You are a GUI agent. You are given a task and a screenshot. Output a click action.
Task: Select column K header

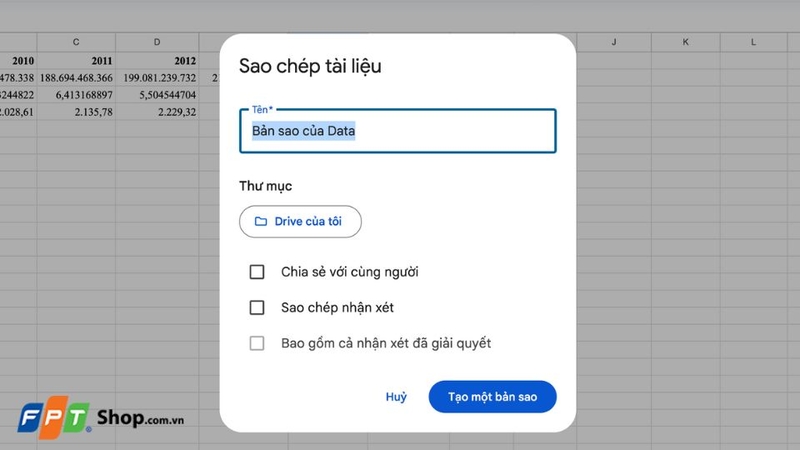pyautogui.click(x=686, y=42)
